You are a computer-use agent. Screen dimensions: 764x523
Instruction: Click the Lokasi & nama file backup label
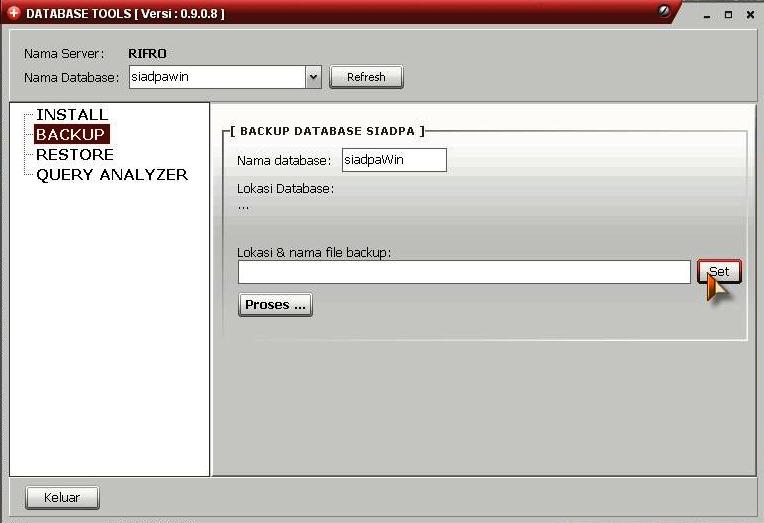314,252
